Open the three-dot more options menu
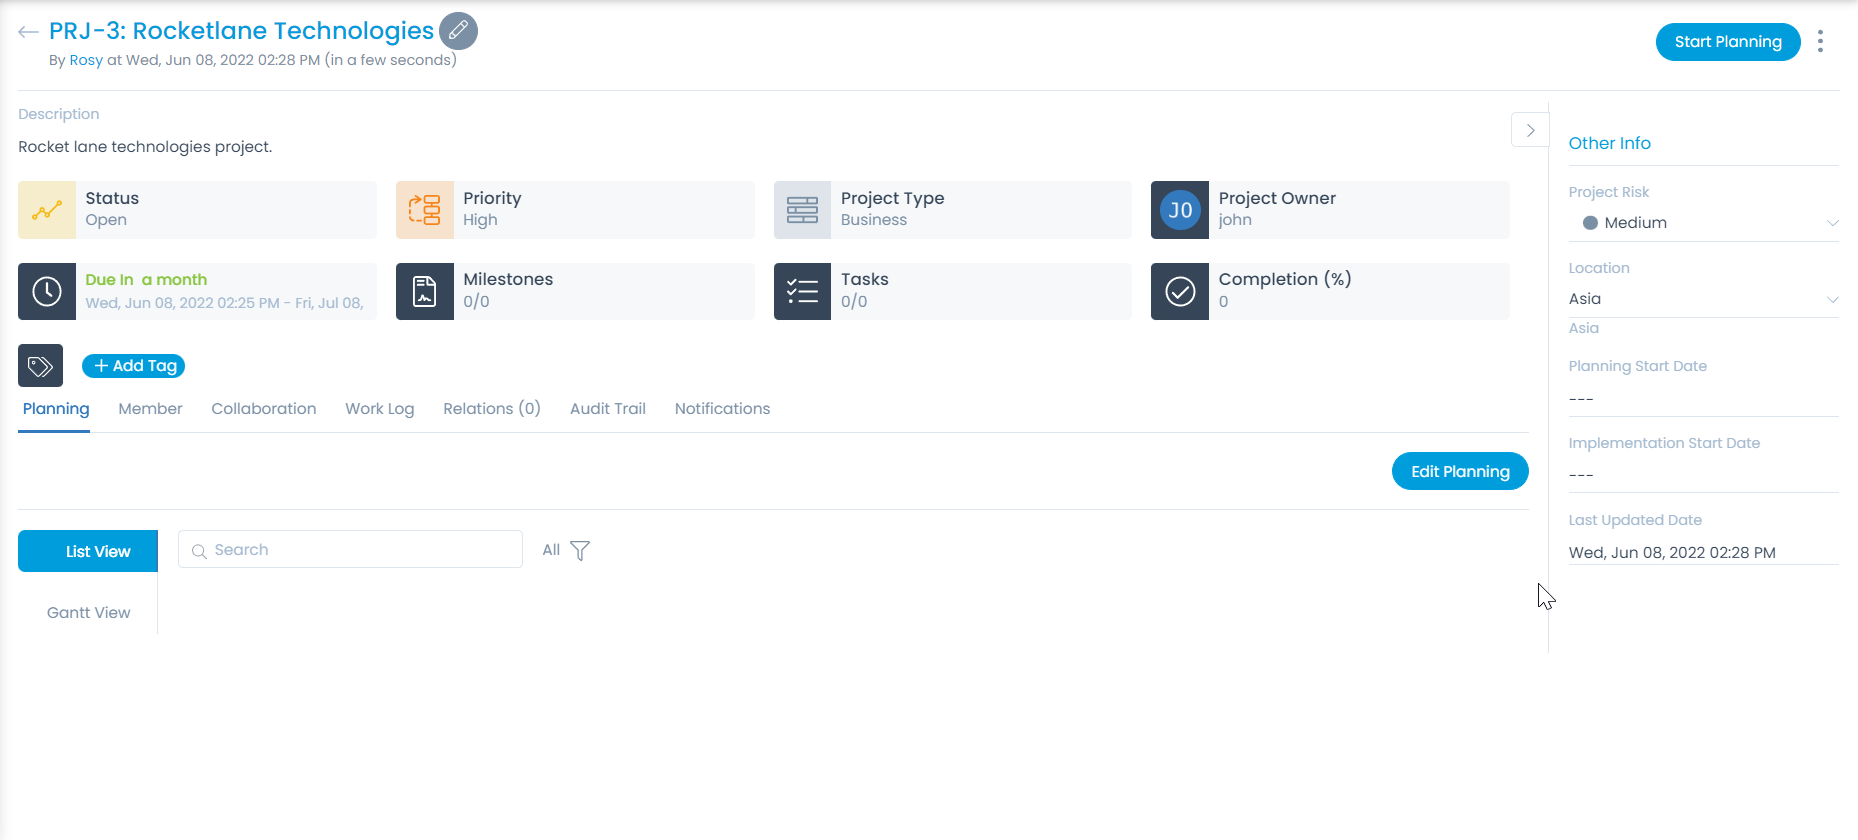1858x840 pixels. [x=1820, y=41]
